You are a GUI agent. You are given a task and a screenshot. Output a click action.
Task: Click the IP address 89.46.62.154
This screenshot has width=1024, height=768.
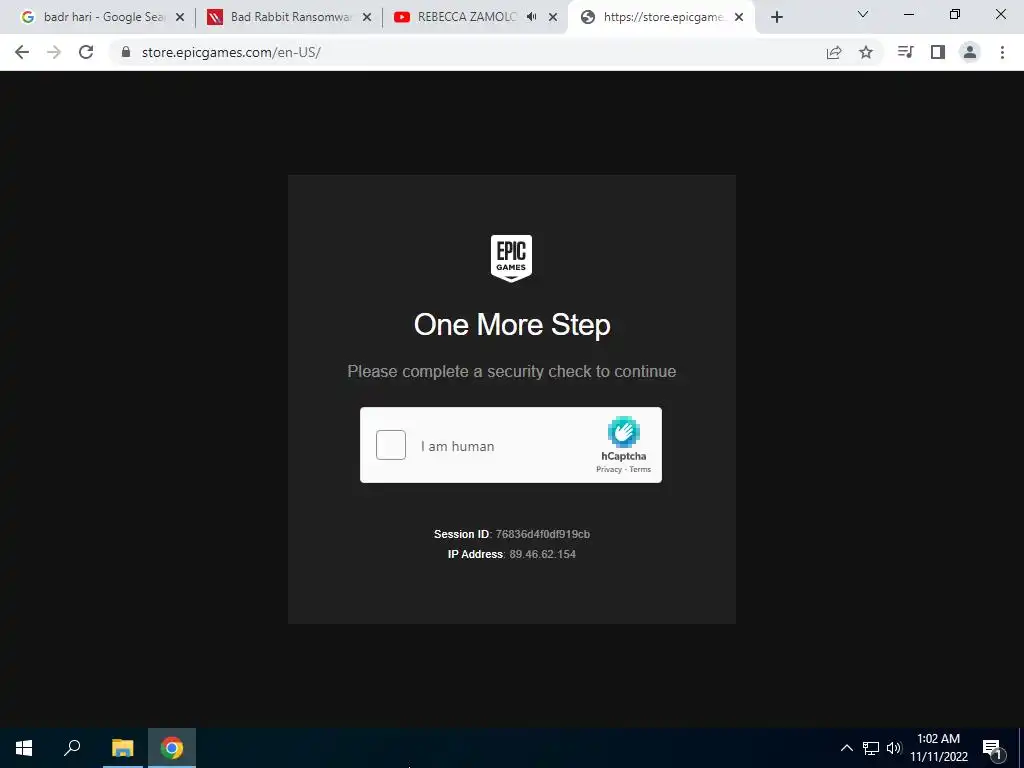pos(543,554)
